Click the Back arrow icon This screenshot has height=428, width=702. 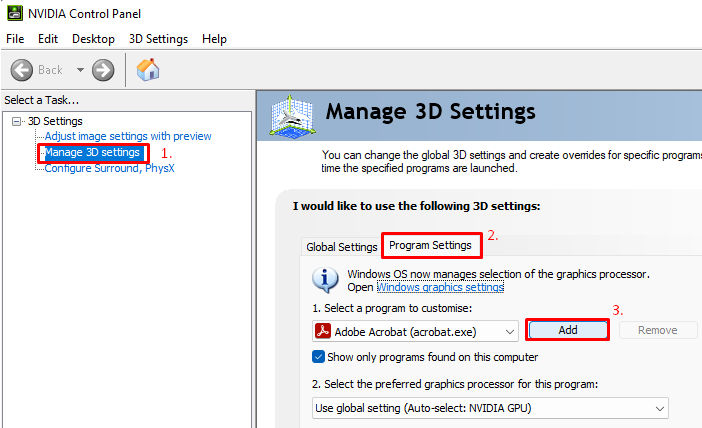click(23, 70)
